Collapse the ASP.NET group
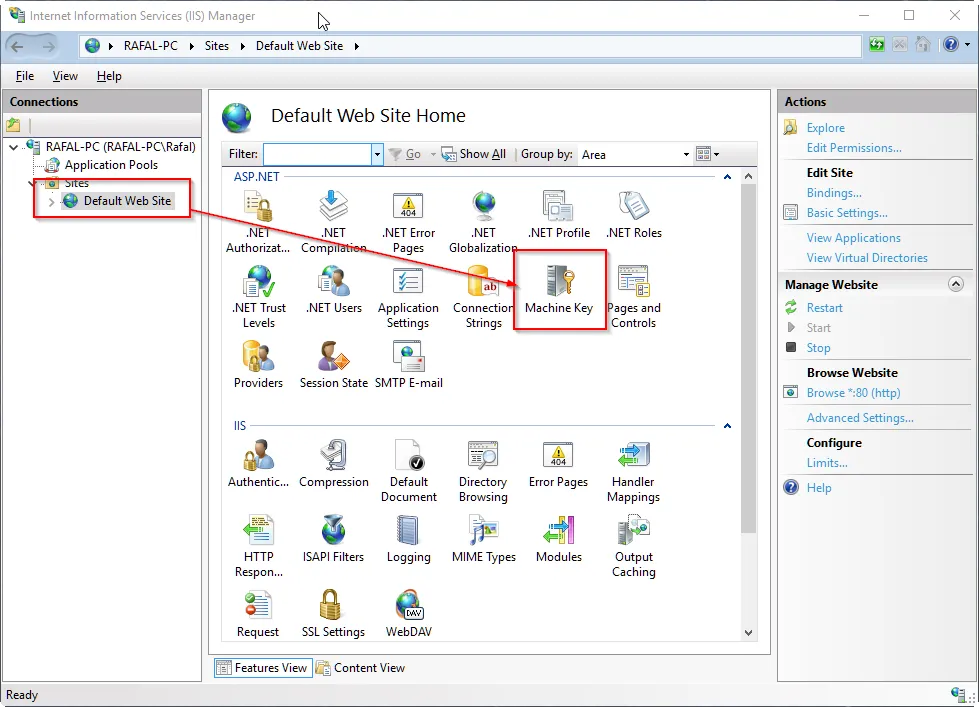The height and width of the screenshot is (707, 979). click(x=727, y=177)
